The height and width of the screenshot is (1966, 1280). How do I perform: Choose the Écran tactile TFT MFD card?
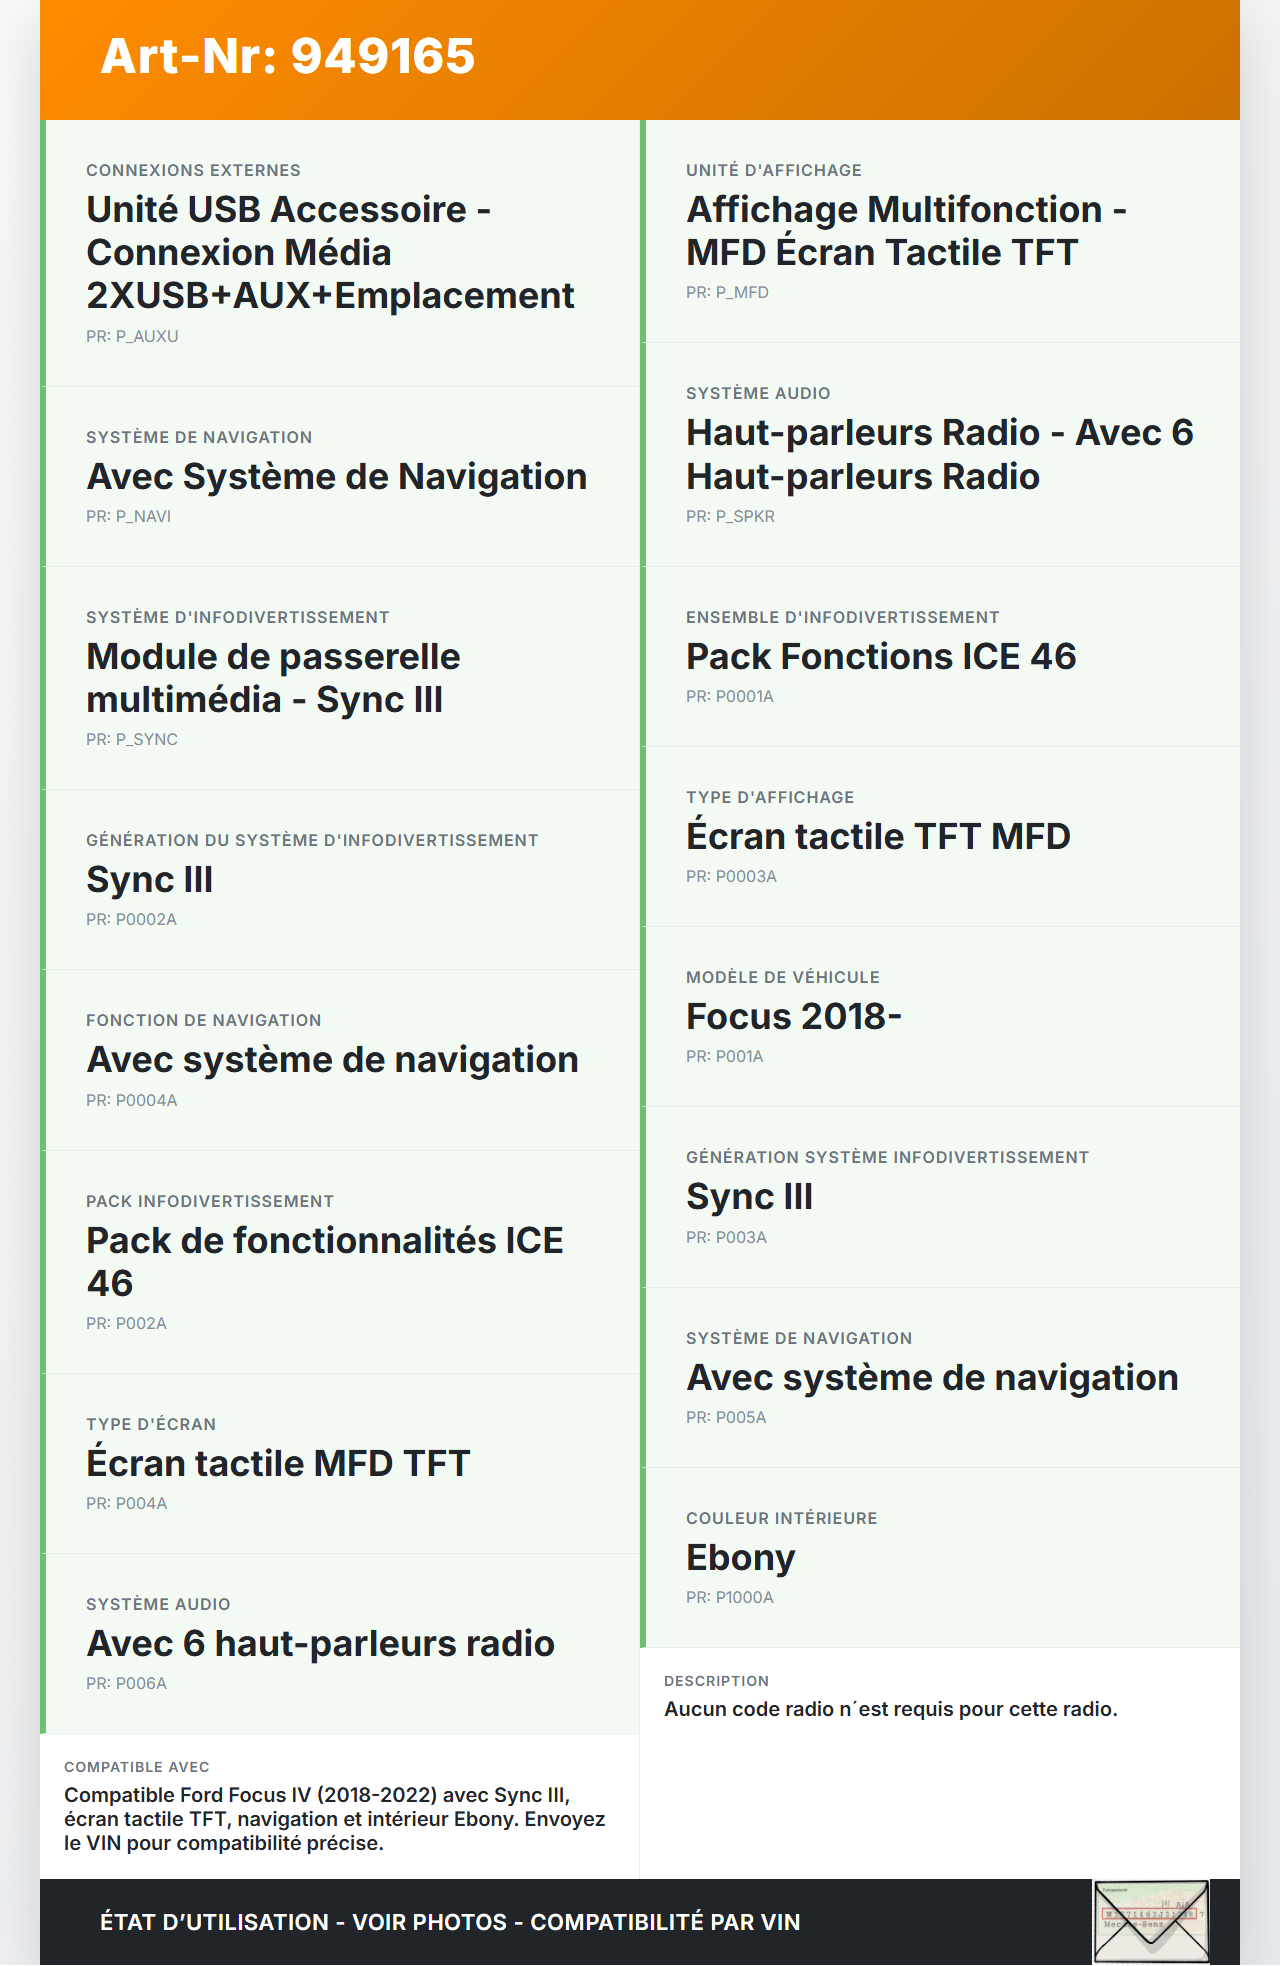pos(940,836)
